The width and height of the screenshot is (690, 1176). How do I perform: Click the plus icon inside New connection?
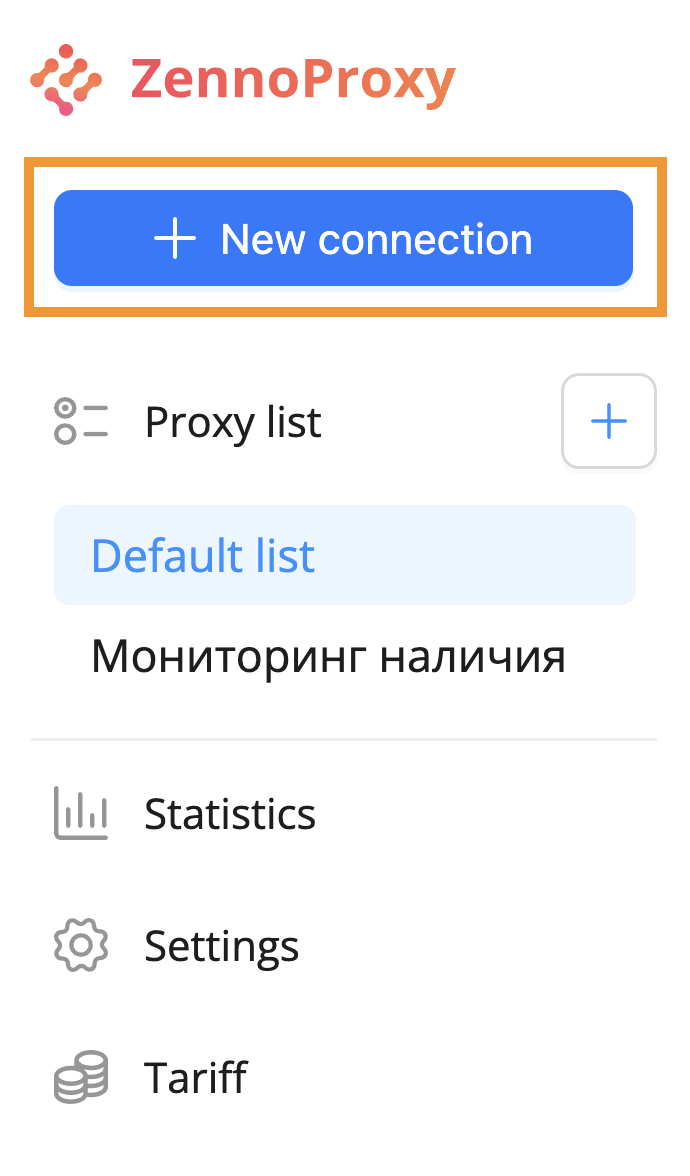coord(175,240)
